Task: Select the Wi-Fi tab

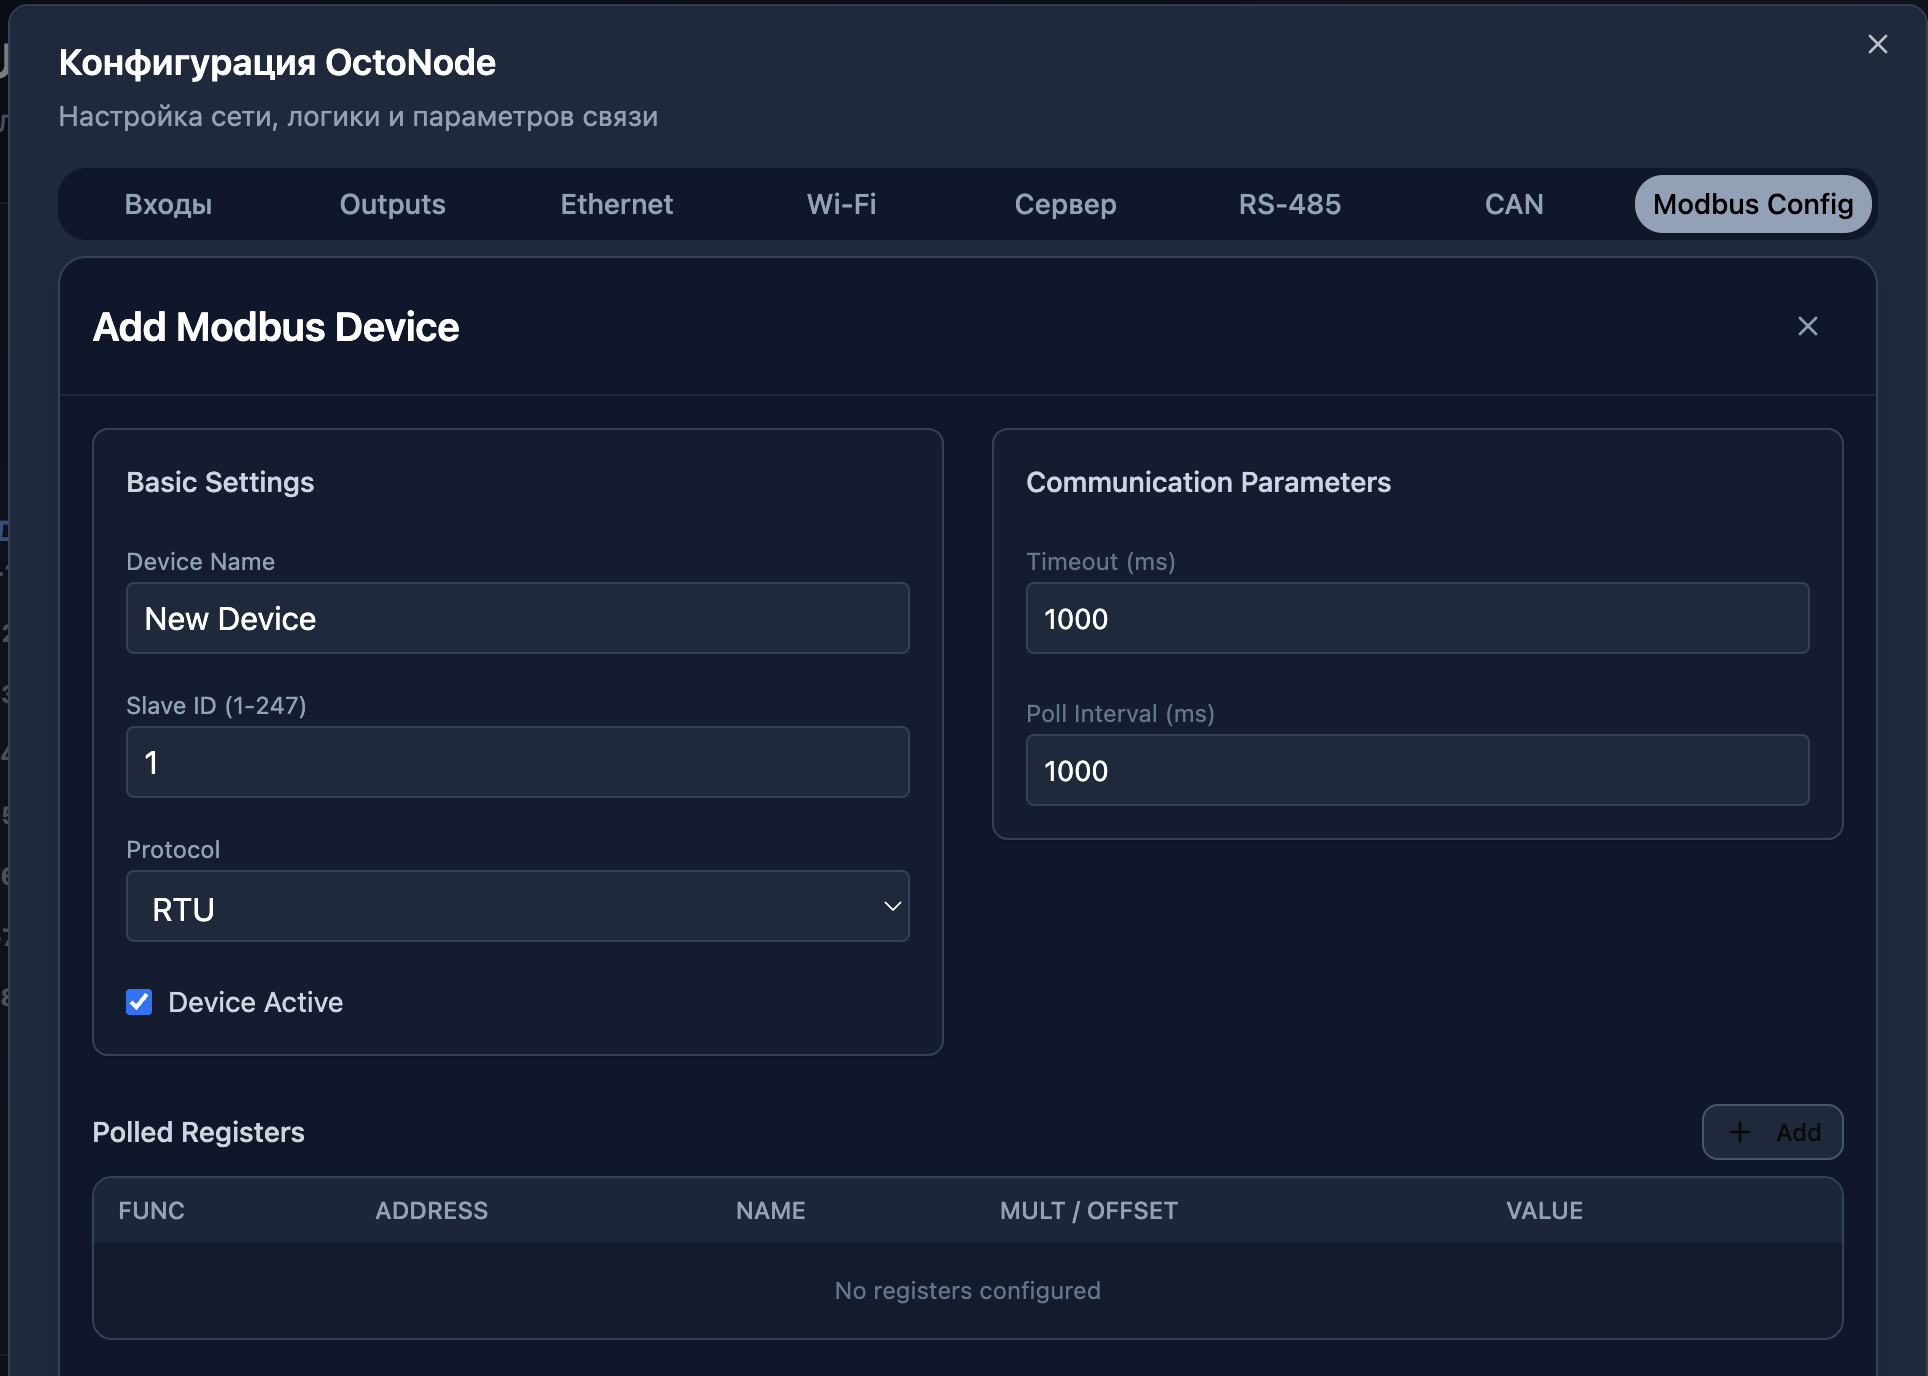Action: click(841, 204)
